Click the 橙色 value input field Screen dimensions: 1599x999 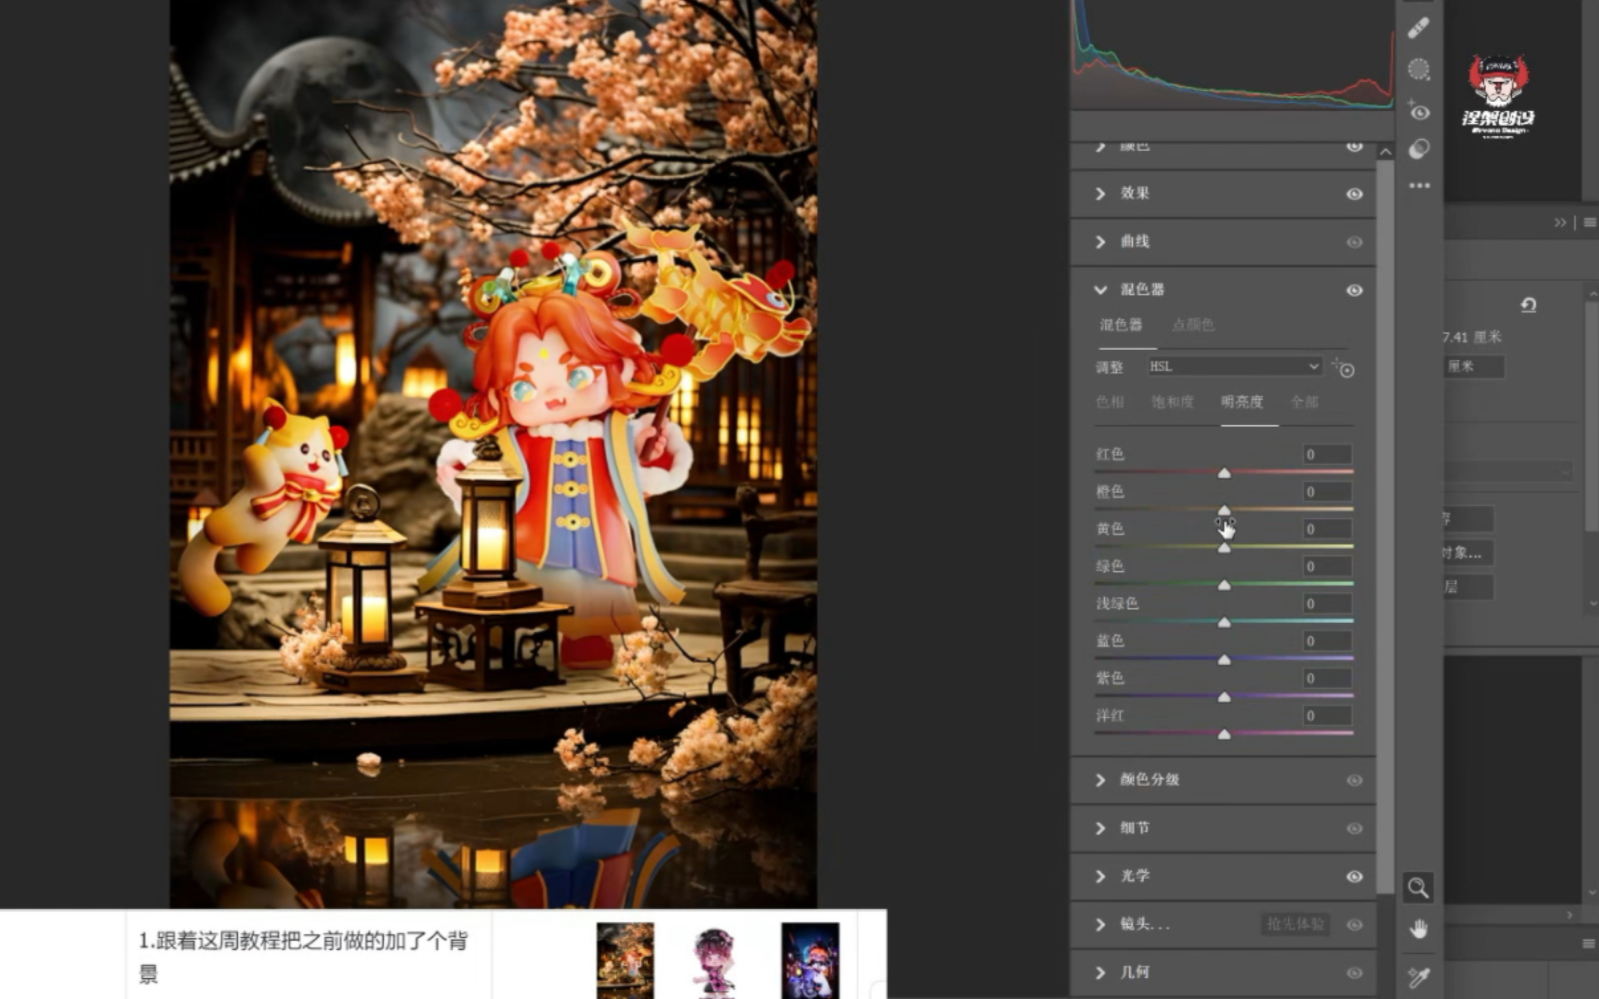click(1327, 492)
